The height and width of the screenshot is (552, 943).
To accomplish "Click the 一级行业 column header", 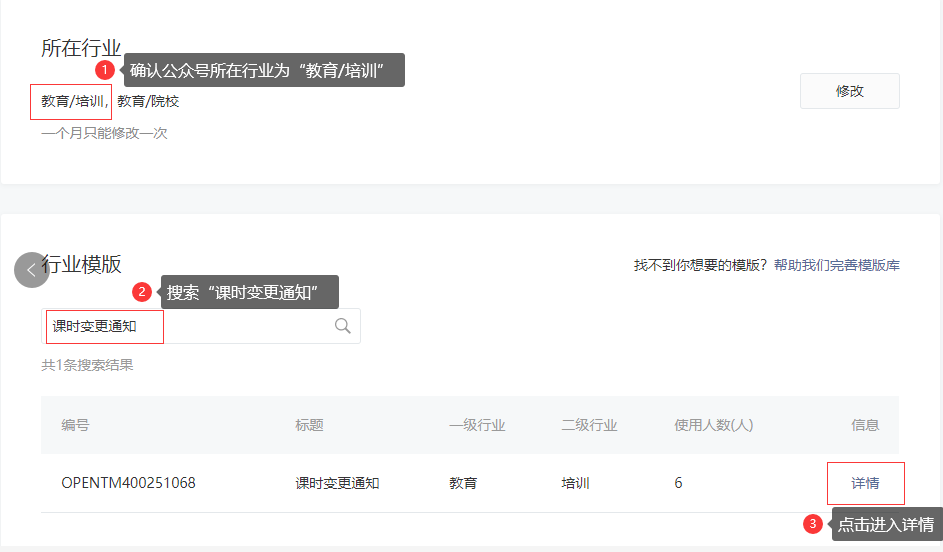I will [477, 425].
